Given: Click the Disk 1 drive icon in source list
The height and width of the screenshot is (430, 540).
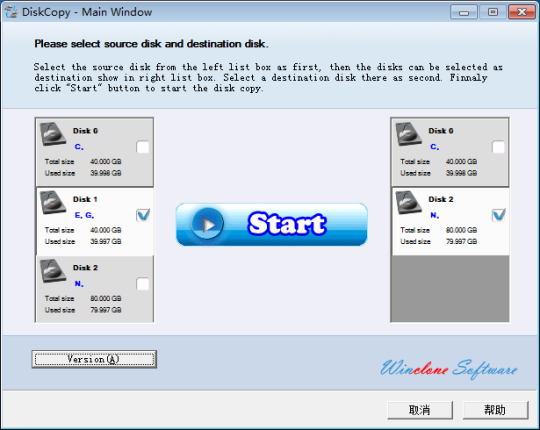Looking at the screenshot, I should click(53, 203).
